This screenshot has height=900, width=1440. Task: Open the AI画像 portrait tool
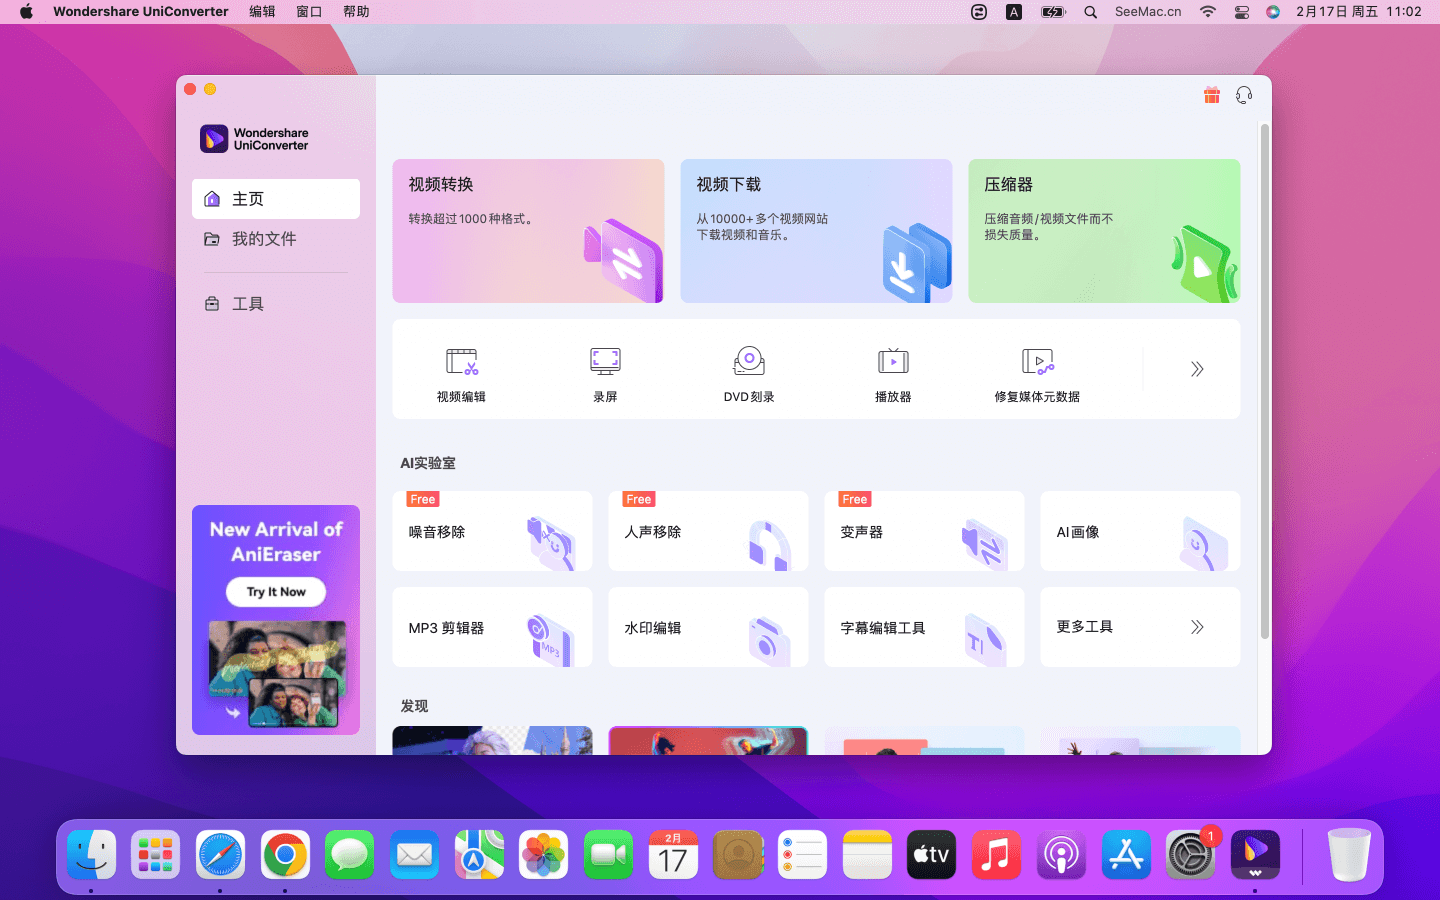tap(1140, 531)
